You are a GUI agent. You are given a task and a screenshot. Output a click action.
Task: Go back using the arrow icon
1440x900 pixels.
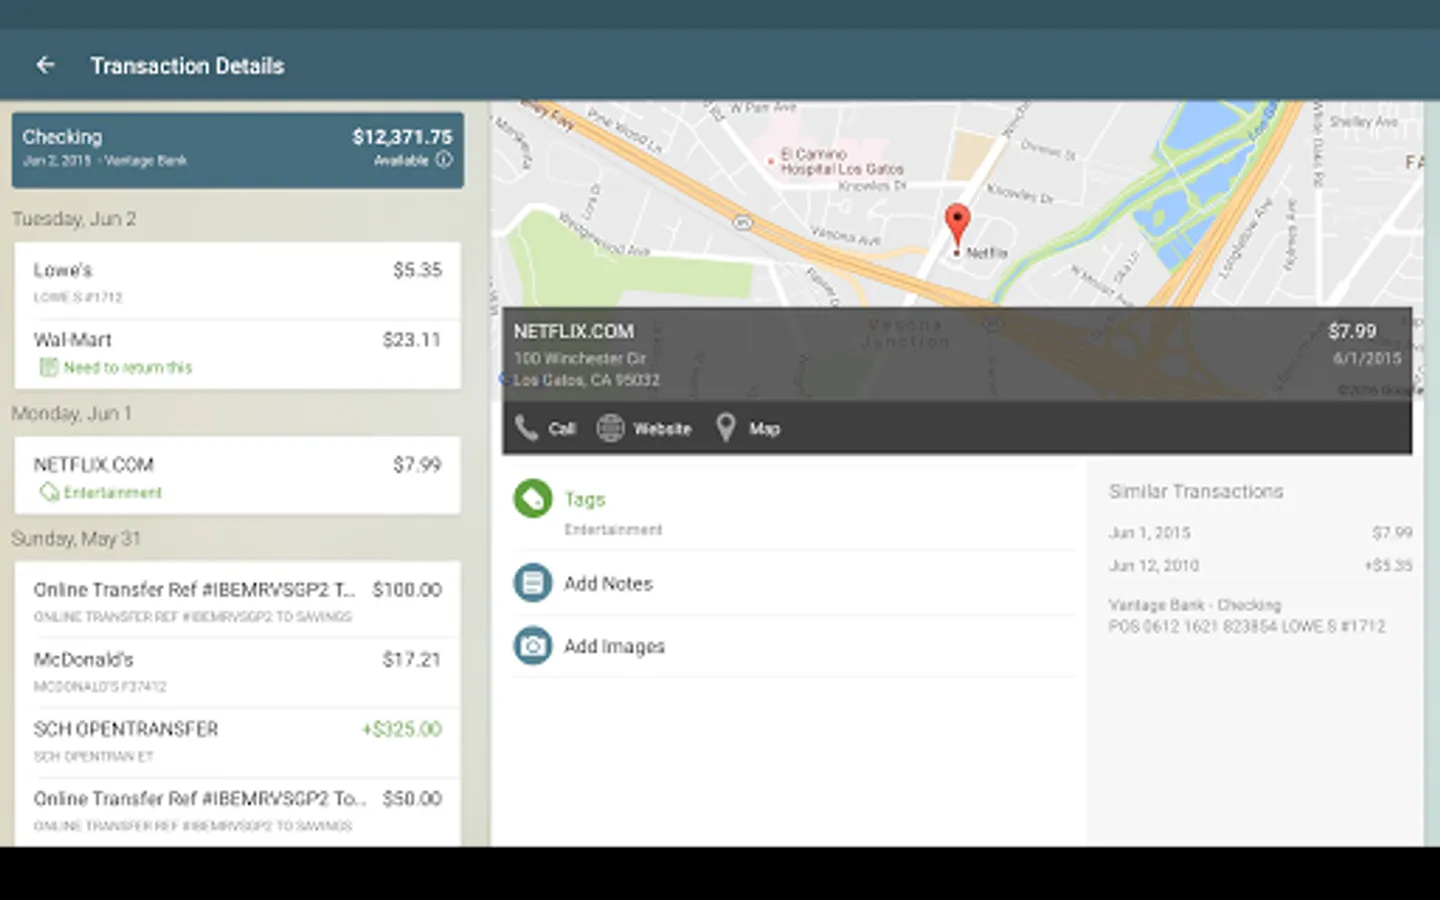click(x=45, y=65)
